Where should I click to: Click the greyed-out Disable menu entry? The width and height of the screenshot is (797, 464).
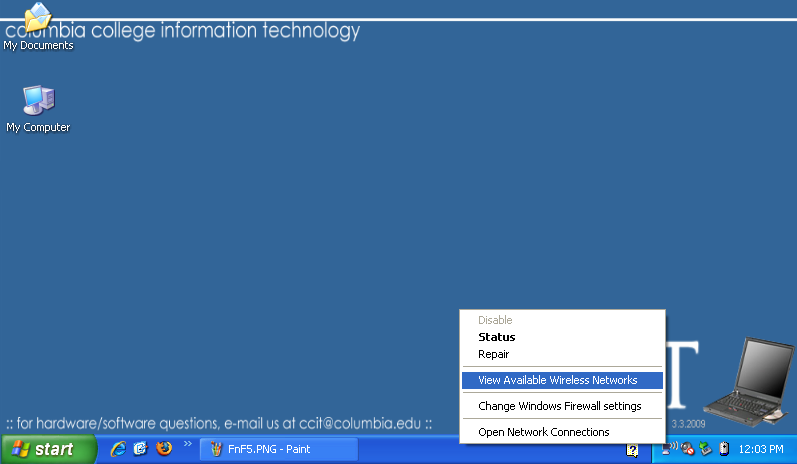562,320
